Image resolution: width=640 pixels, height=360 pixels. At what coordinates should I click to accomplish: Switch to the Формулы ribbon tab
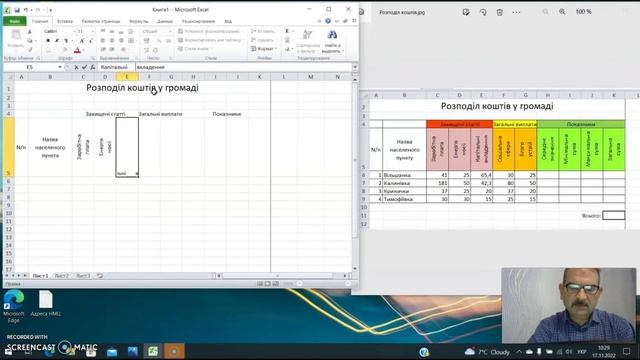(x=139, y=21)
